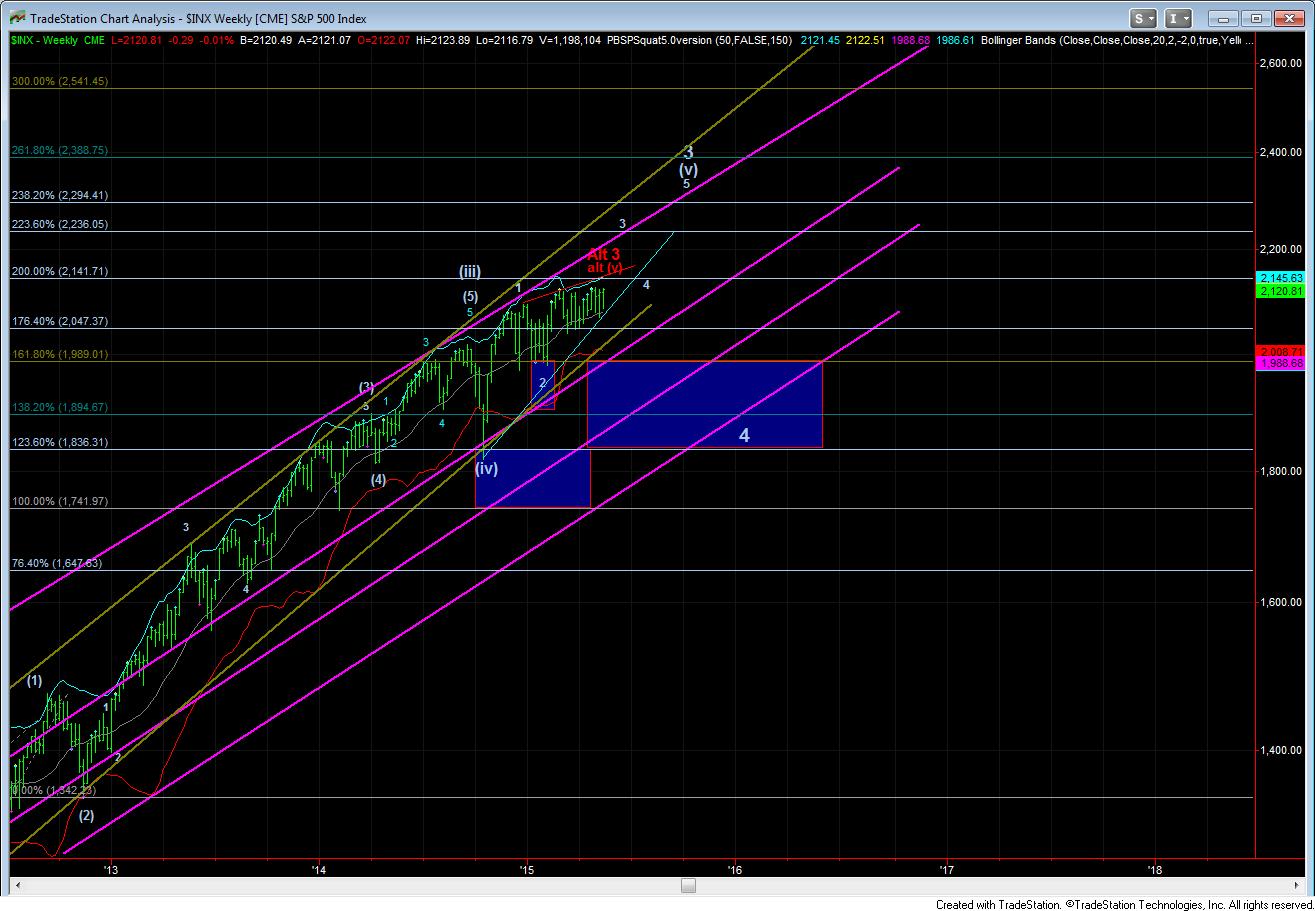Click the '16 year marker on time axis

point(737,869)
